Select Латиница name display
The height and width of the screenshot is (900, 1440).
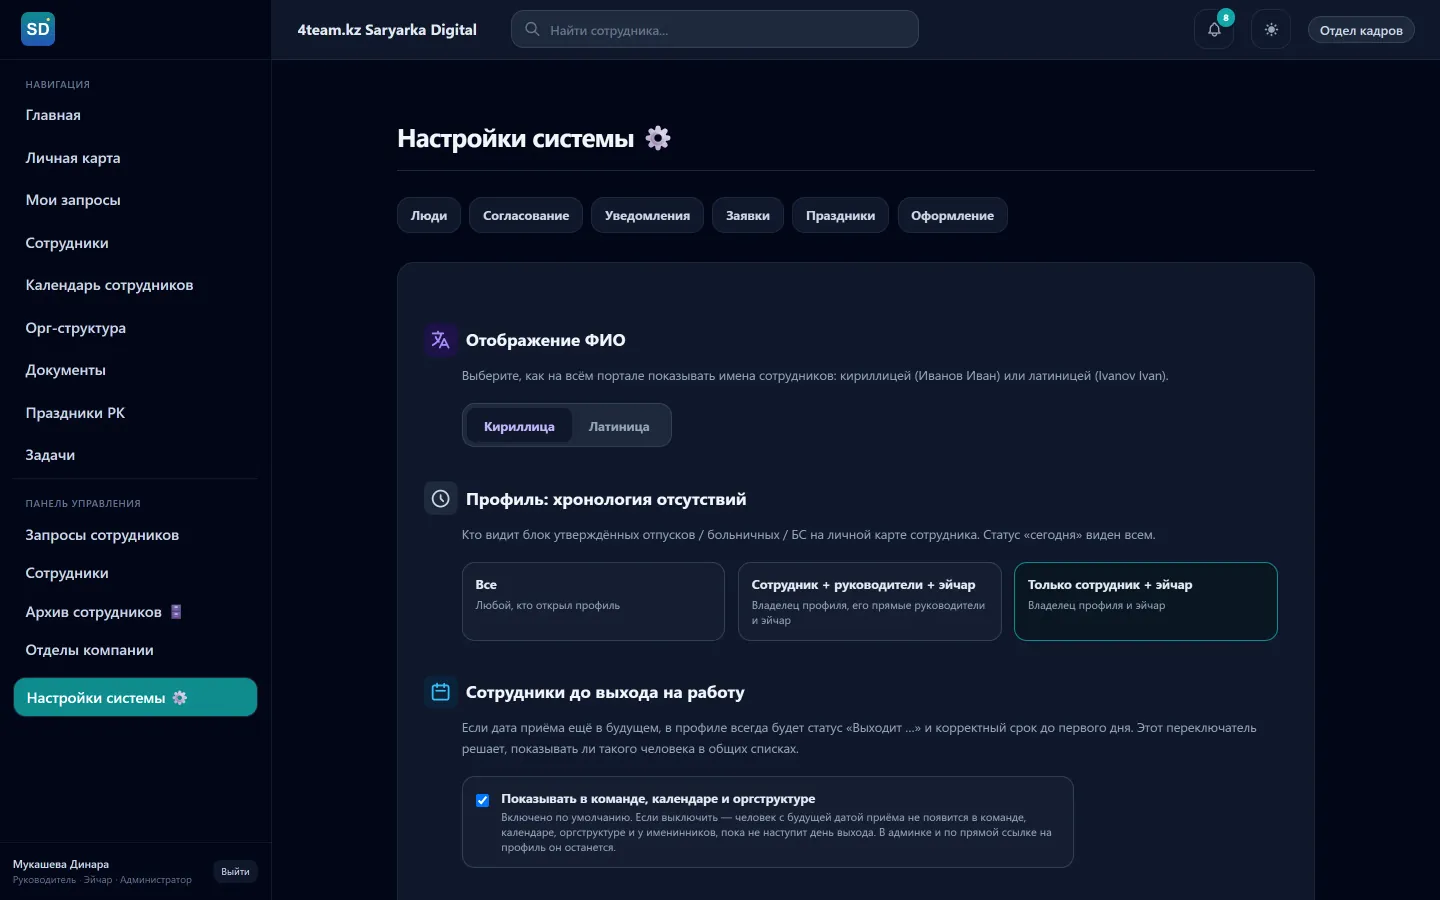tap(619, 426)
